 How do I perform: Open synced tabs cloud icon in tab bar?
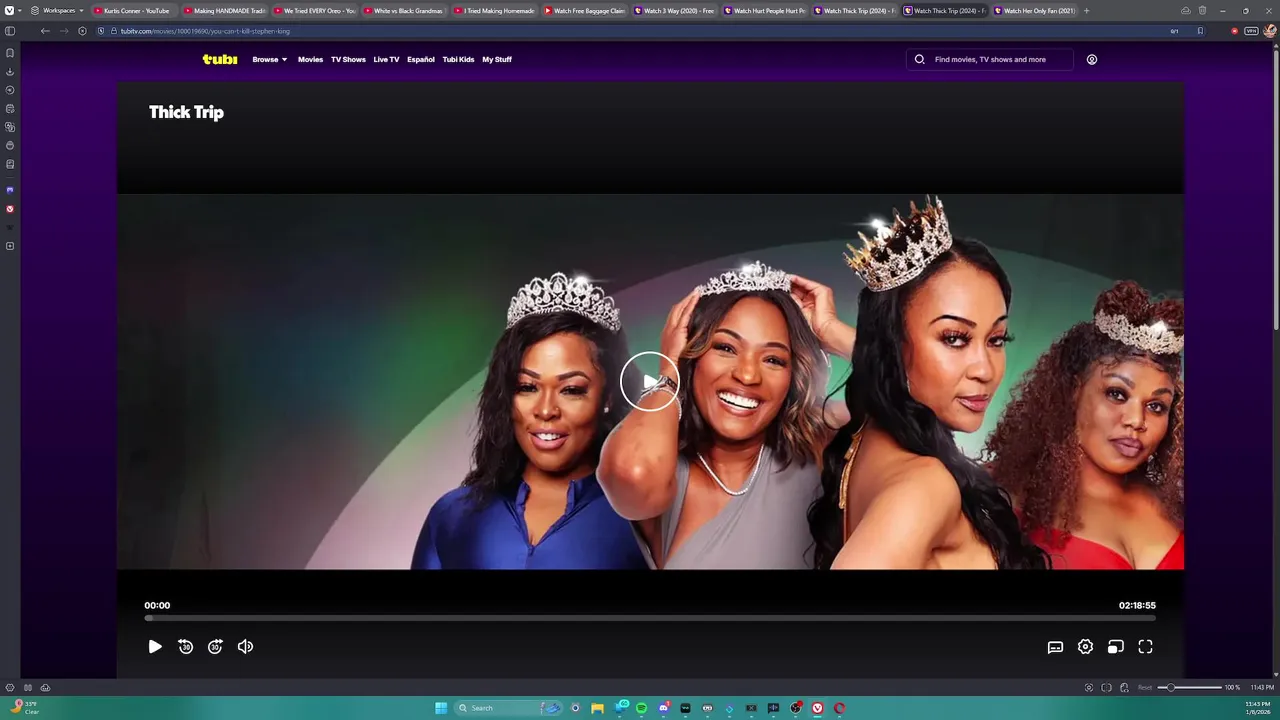pyautogui.click(x=1186, y=10)
